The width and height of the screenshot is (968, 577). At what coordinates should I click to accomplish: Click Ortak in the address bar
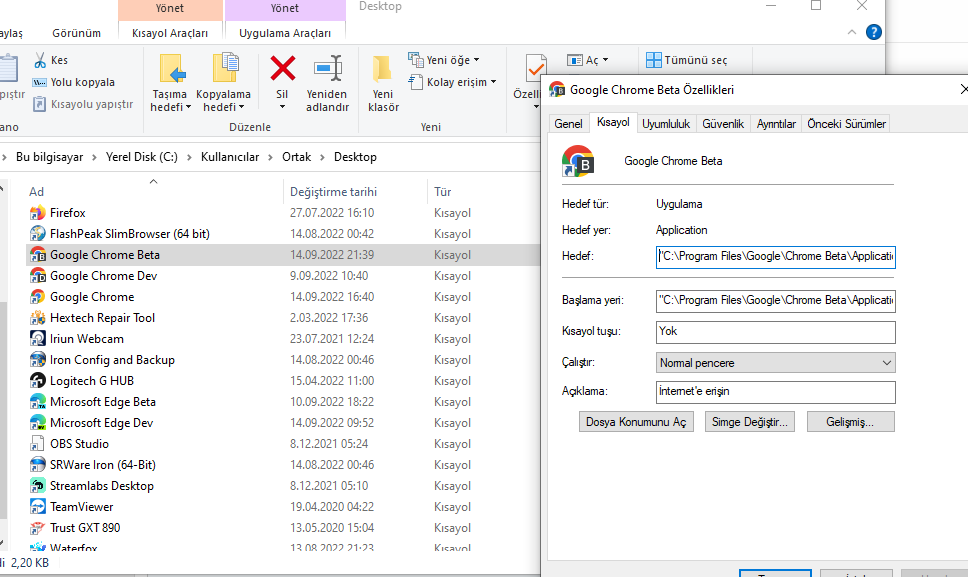point(296,157)
